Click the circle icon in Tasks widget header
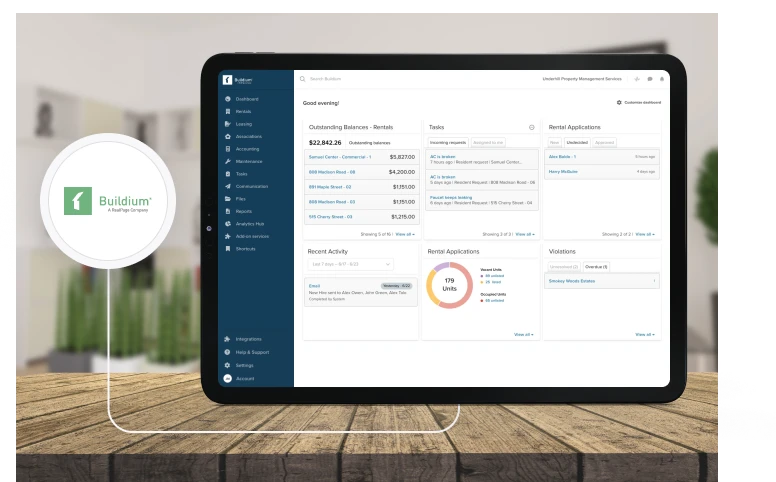 pyautogui.click(x=532, y=127)
